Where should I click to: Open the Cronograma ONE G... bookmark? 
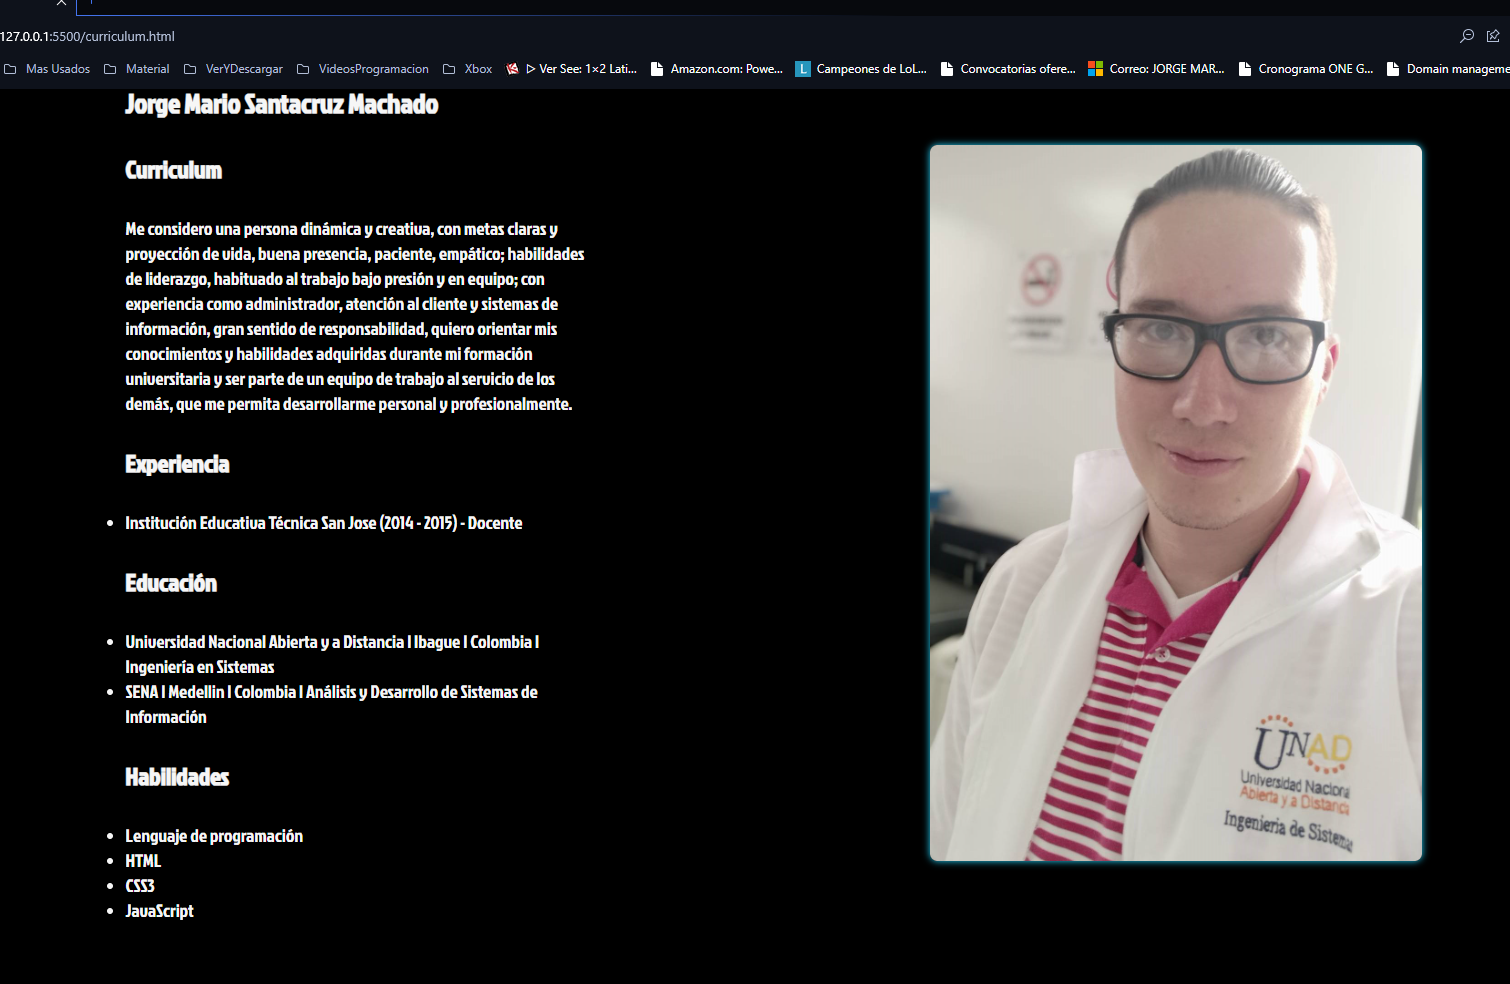[1306, 69]
